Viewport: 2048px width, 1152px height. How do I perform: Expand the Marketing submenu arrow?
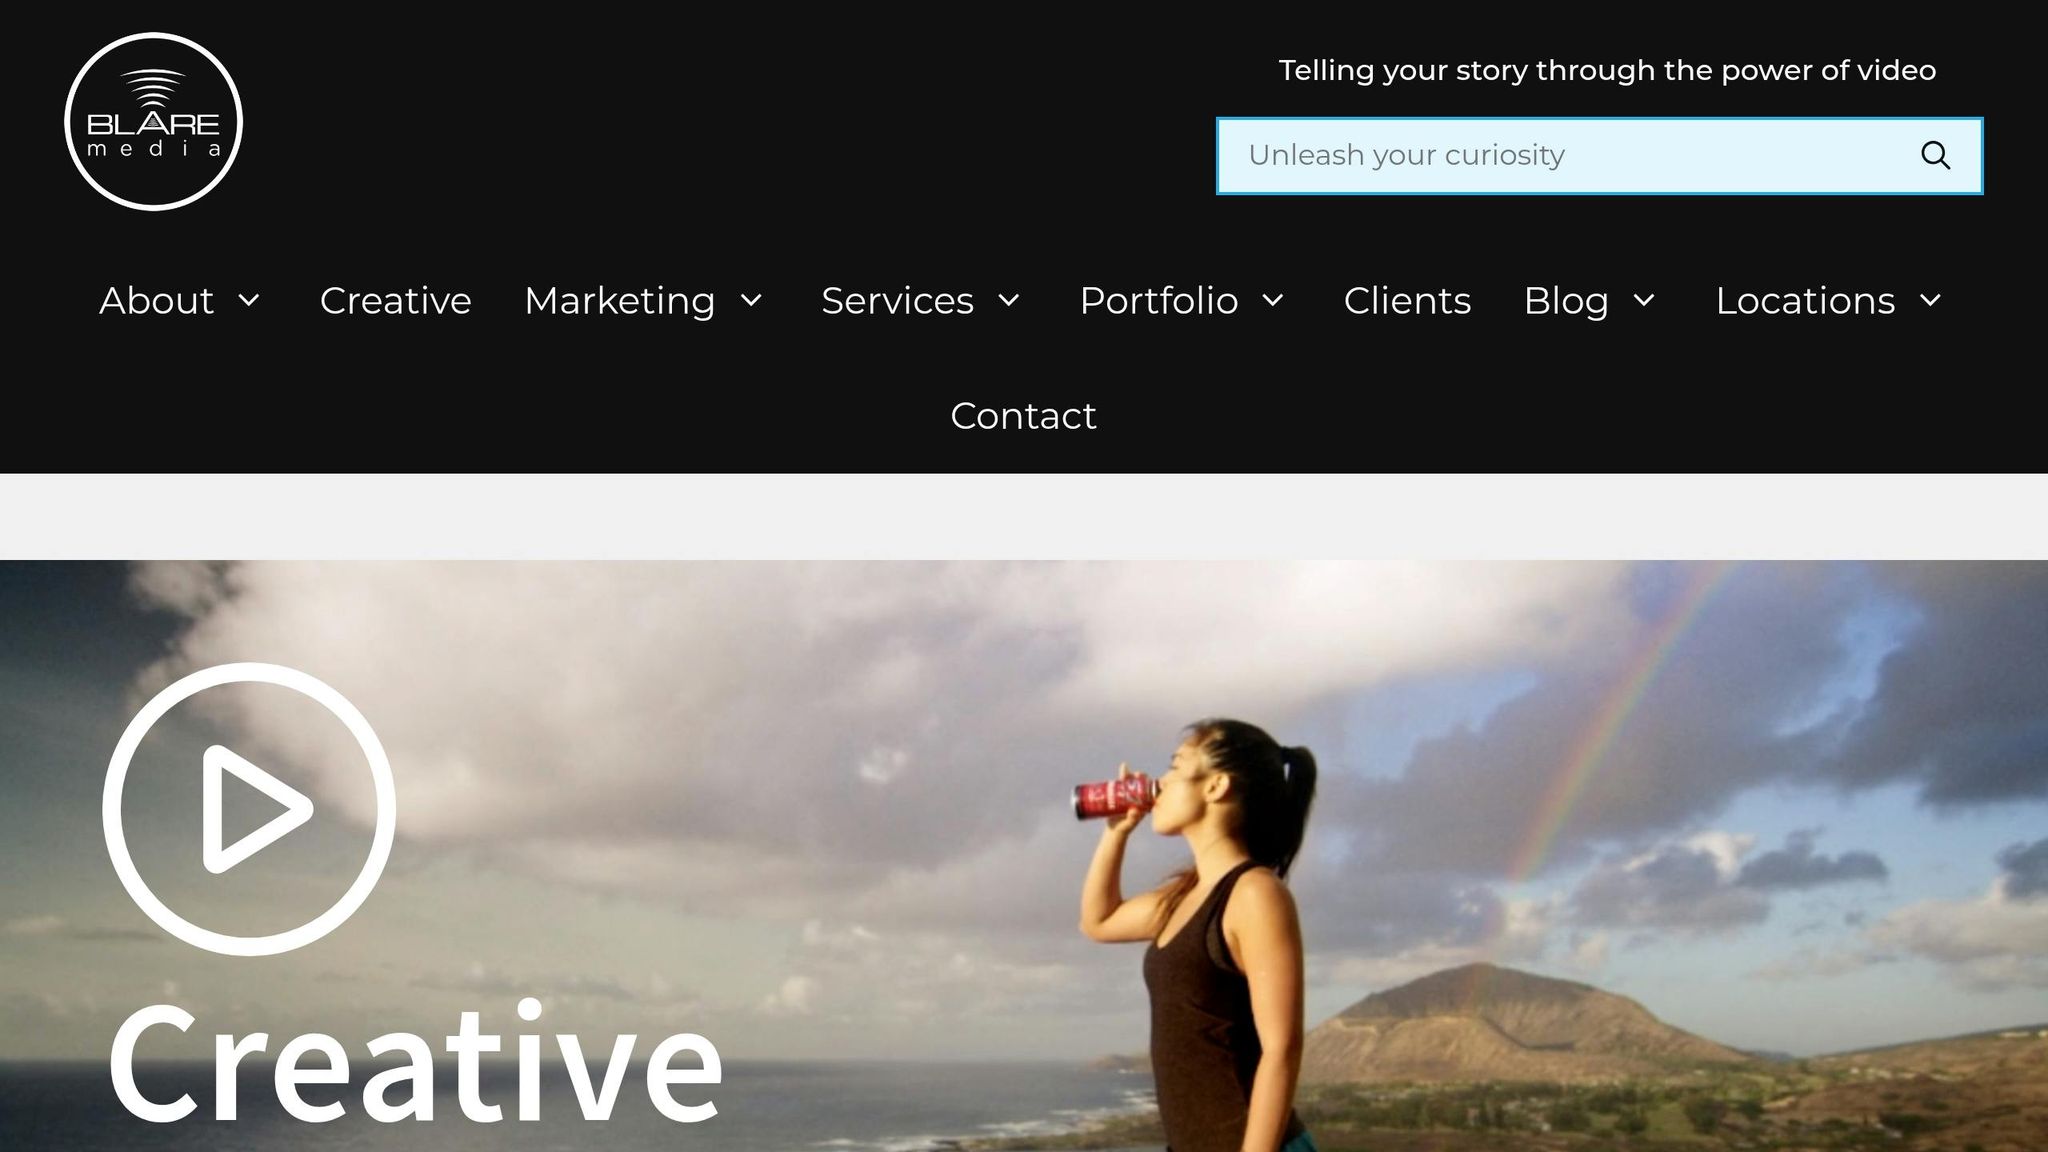click(x=751, y=300)
